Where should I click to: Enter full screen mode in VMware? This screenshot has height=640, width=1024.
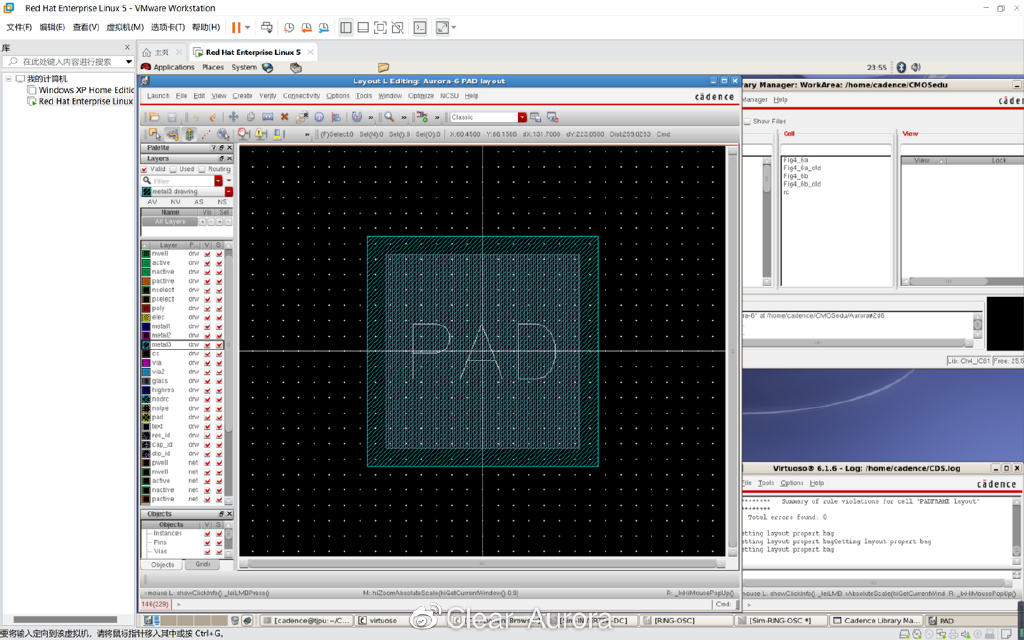[380, 27]
